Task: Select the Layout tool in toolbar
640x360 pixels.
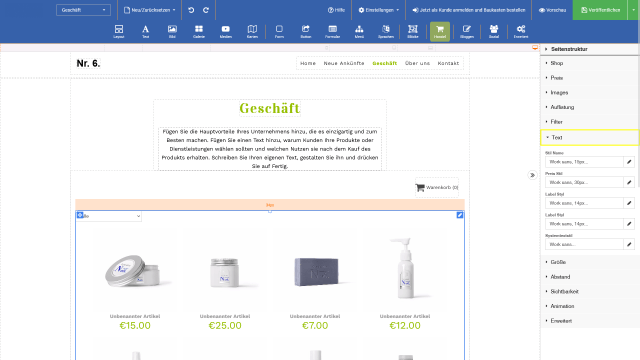Action: [119, 31]
